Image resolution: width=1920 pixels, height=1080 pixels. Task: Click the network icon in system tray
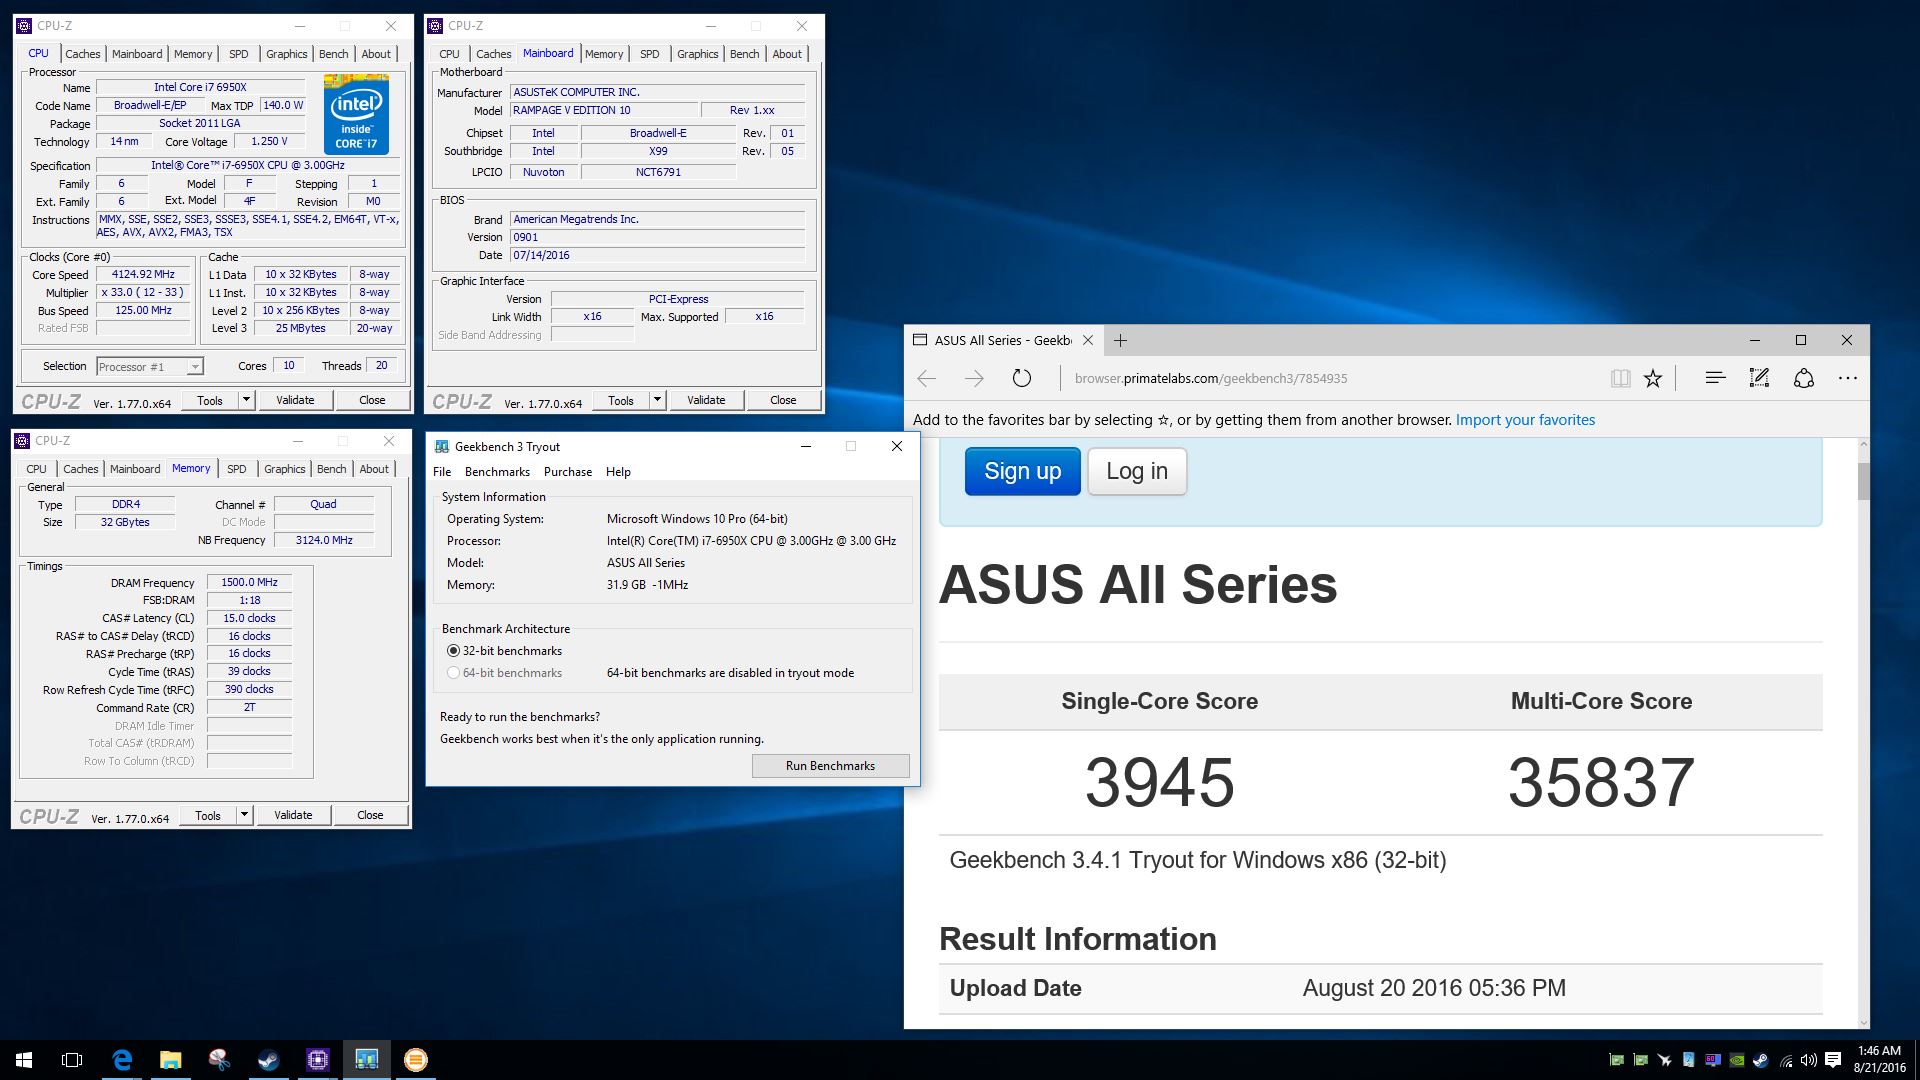coord(1786,1060)
